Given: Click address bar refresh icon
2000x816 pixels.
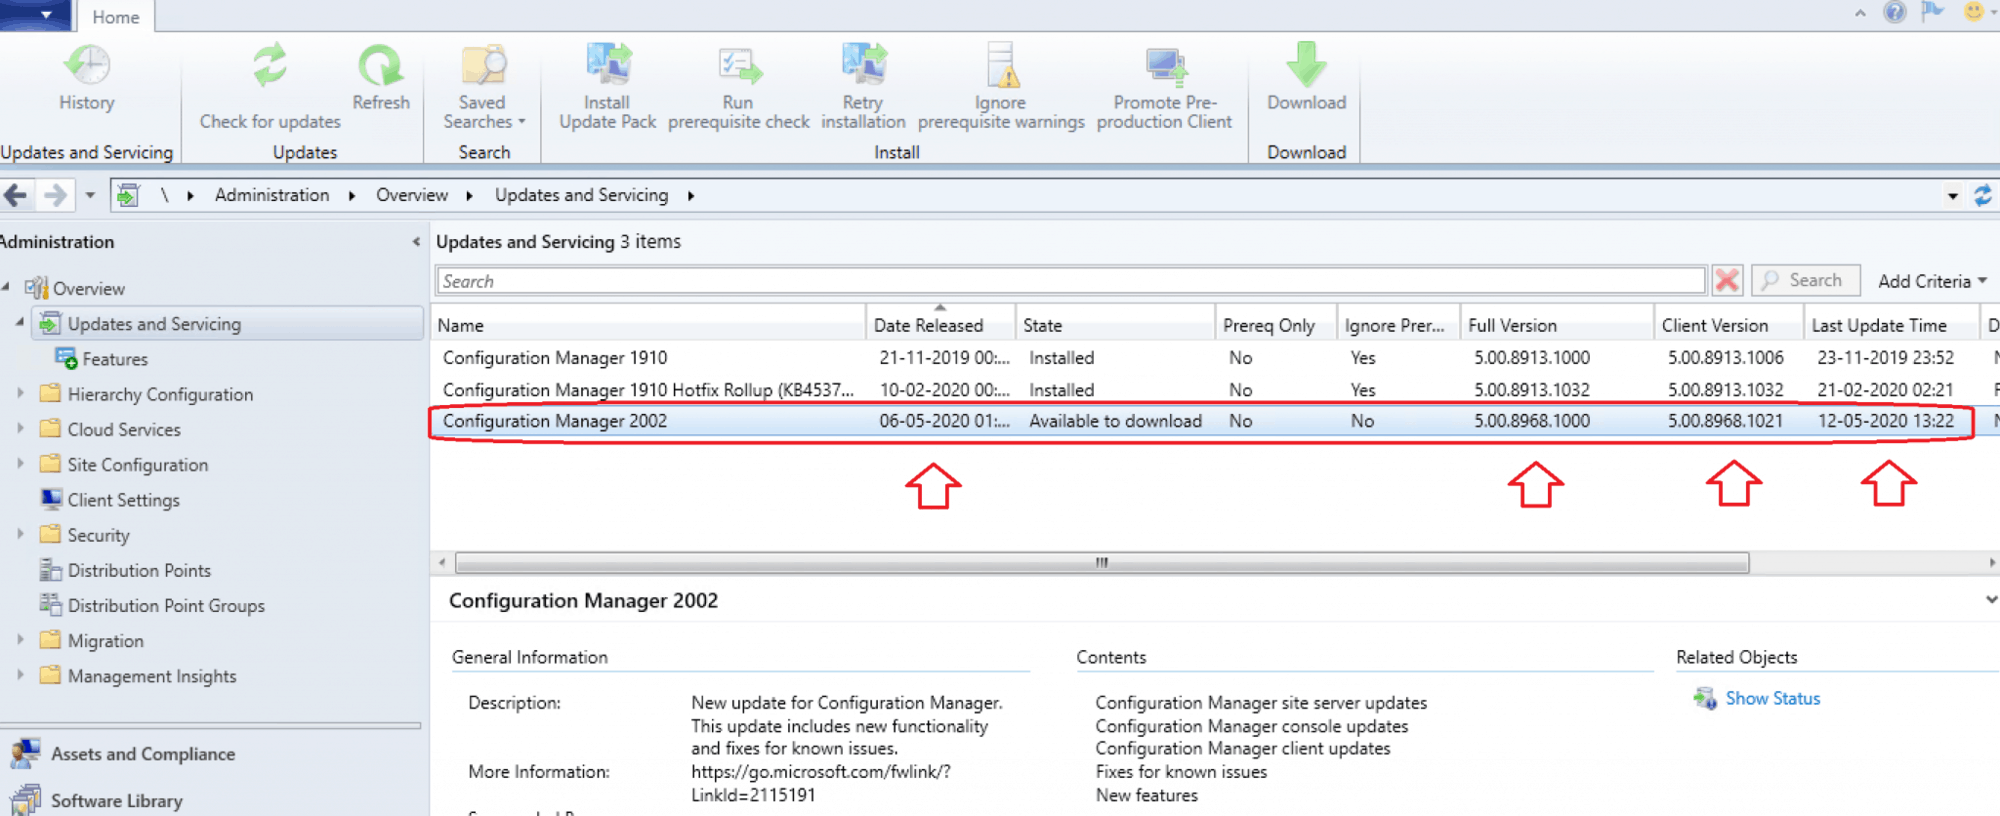Looking at the screenshot, I should (1983, 195).
